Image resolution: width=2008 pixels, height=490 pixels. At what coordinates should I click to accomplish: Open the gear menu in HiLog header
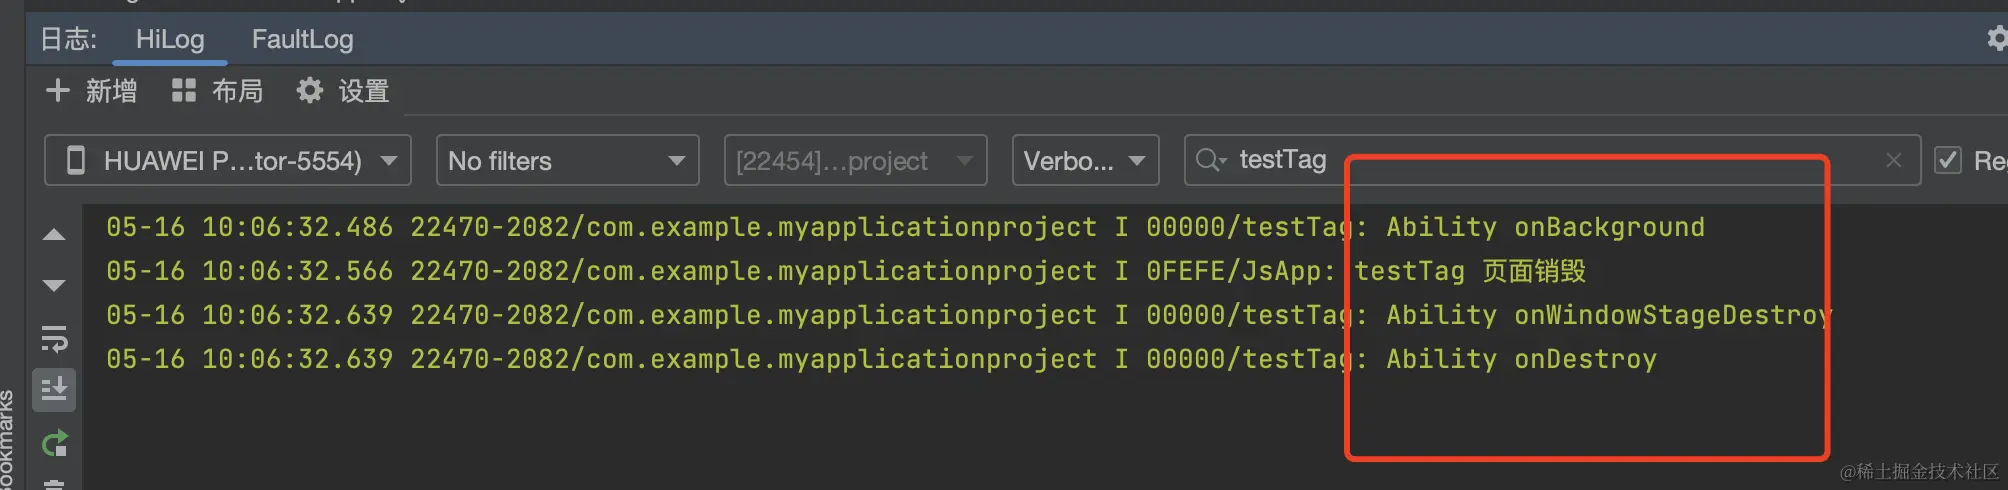[1996, 39]
